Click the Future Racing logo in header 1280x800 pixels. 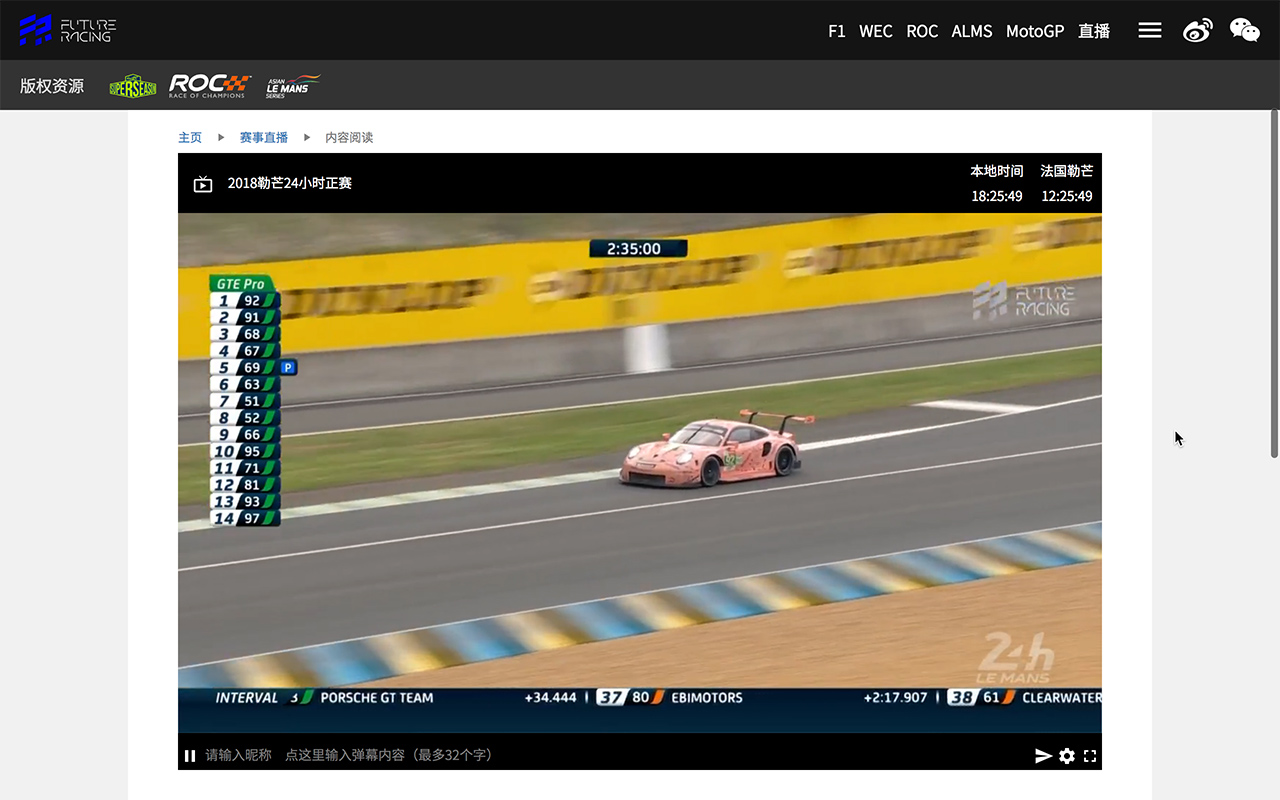coord(68,30)
